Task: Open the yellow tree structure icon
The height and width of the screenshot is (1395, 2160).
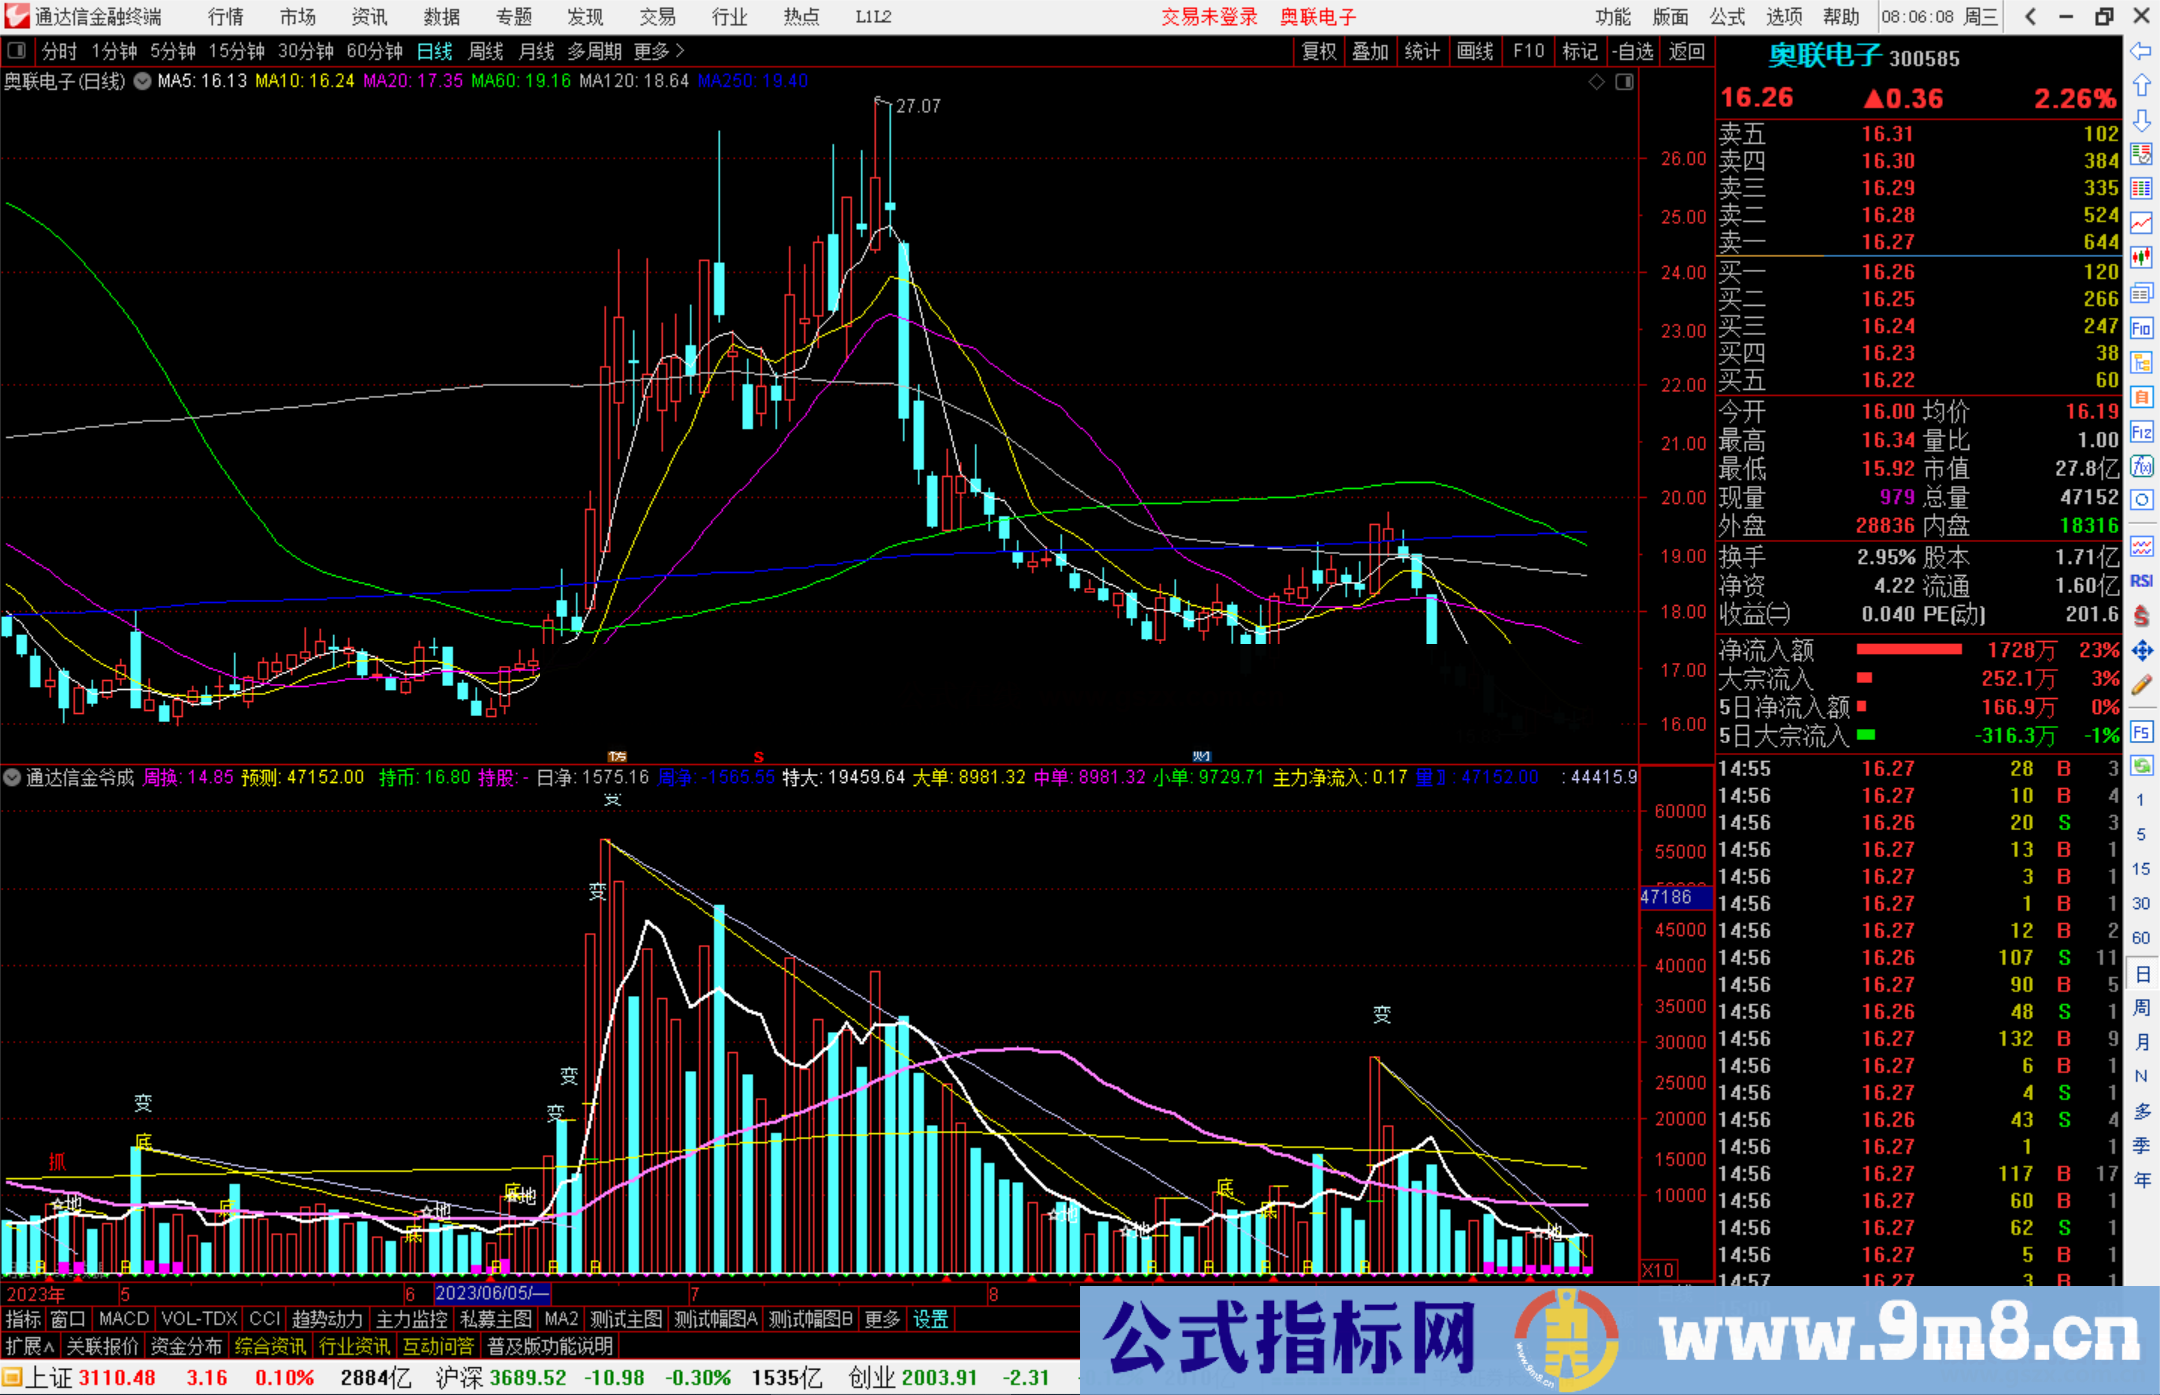Action: (2141, 362)
